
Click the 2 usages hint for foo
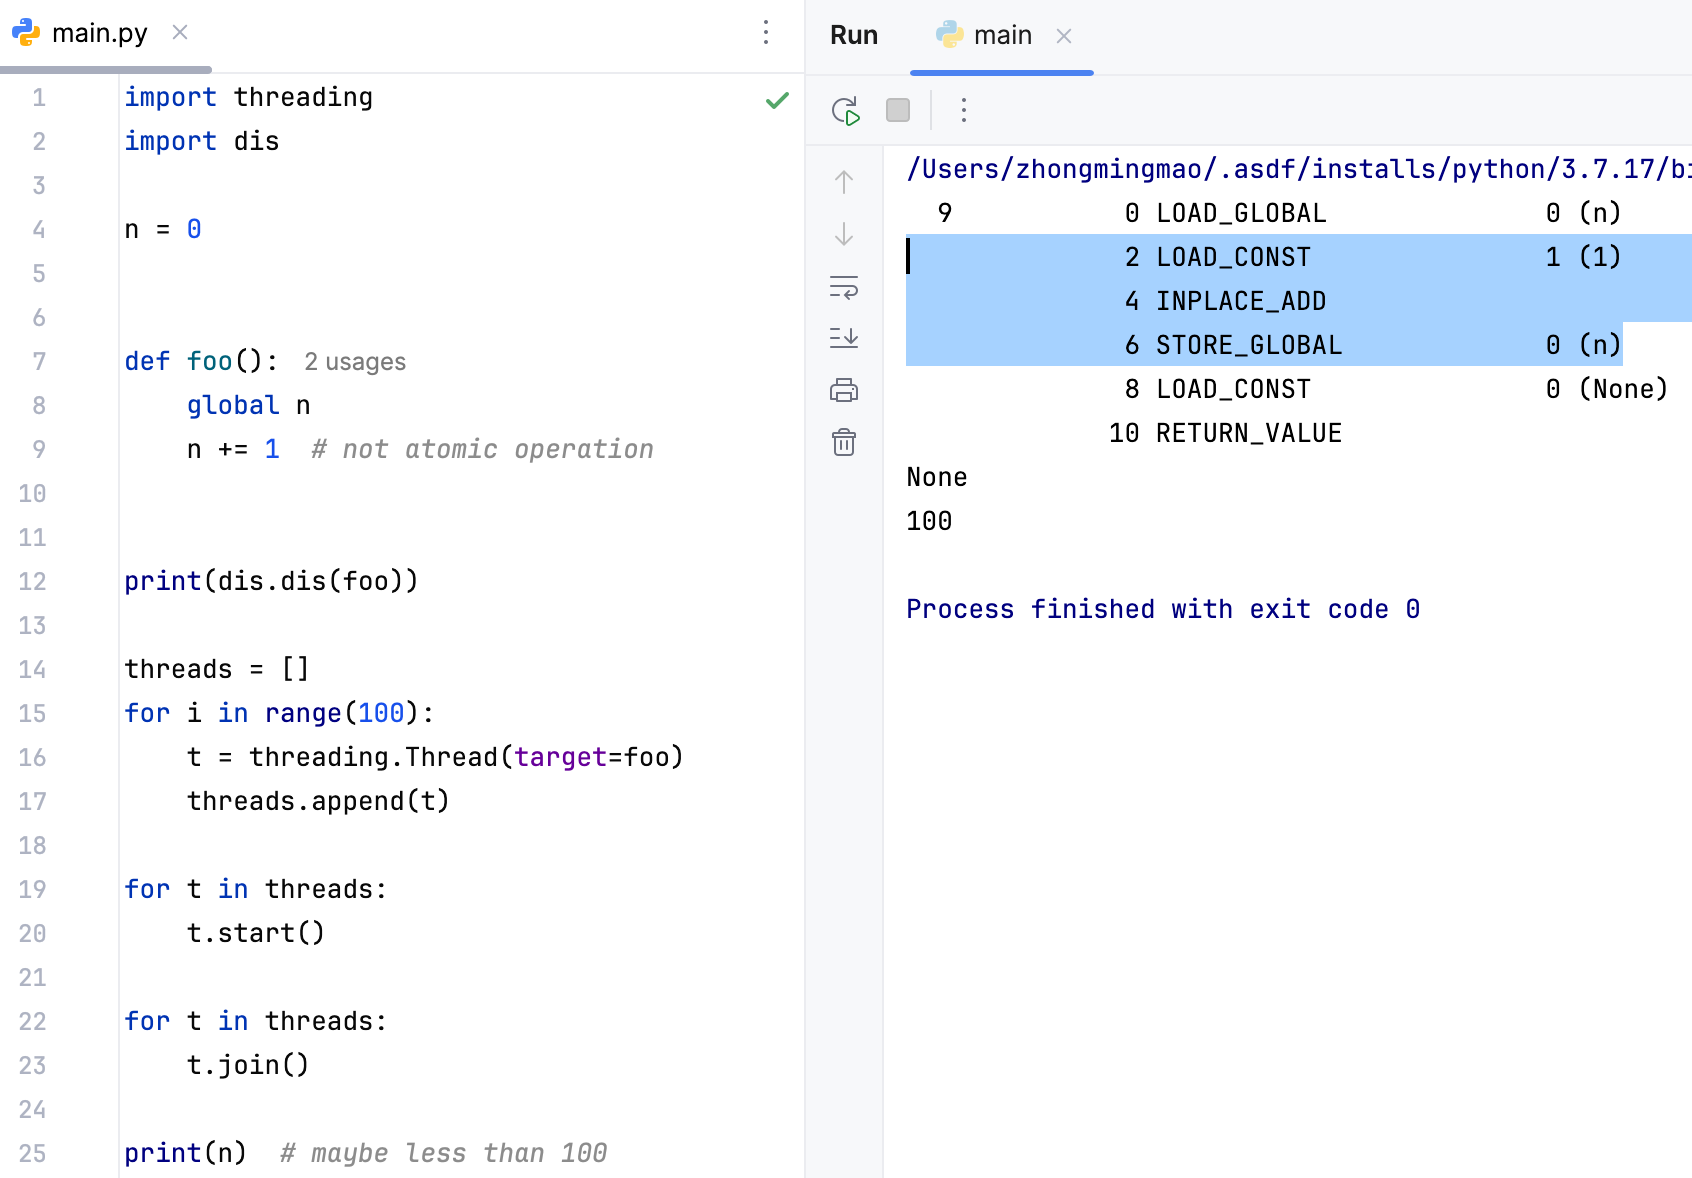(355, 362)
